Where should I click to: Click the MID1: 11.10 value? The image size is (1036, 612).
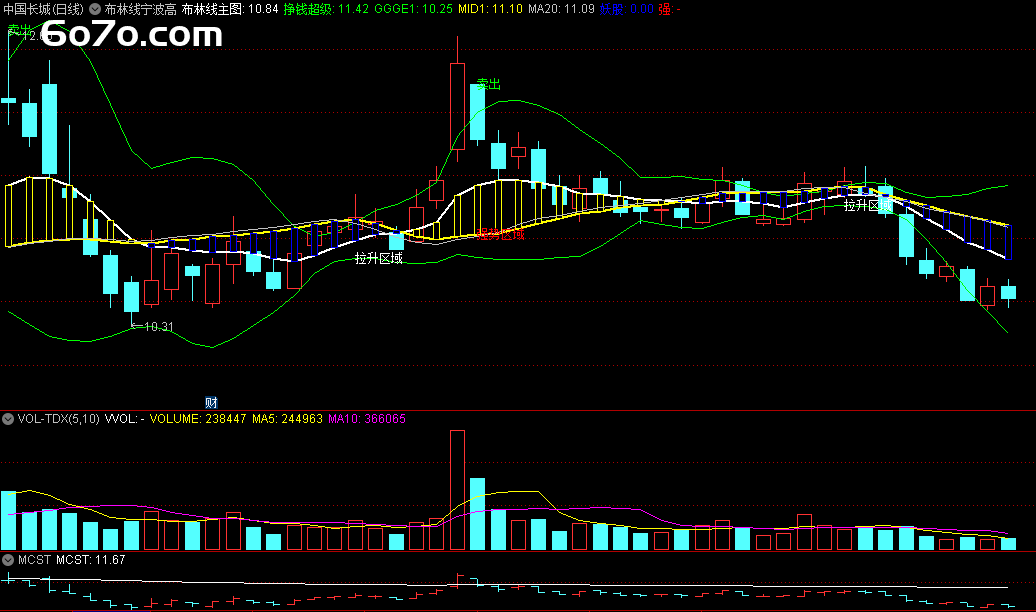[x=490, y=9]
